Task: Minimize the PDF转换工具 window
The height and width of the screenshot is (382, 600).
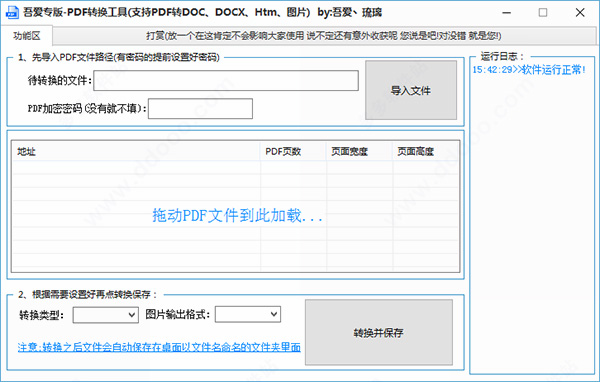Action: [507, 13]
